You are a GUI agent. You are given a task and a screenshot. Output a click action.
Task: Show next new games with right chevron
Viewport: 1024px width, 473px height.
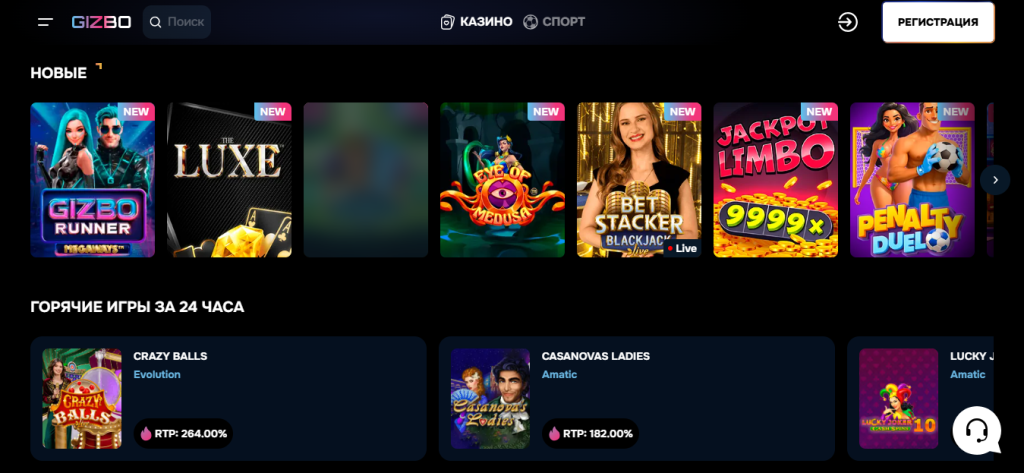pos(995,180)
